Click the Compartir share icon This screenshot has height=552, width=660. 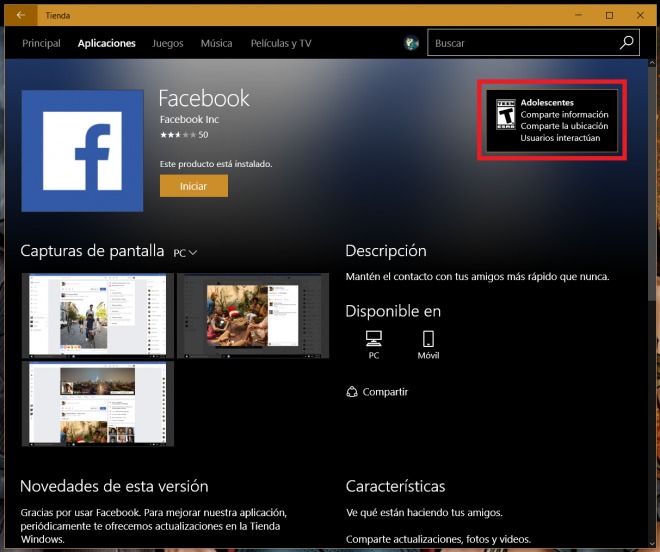pyautogui.click(x=352, y=392)
